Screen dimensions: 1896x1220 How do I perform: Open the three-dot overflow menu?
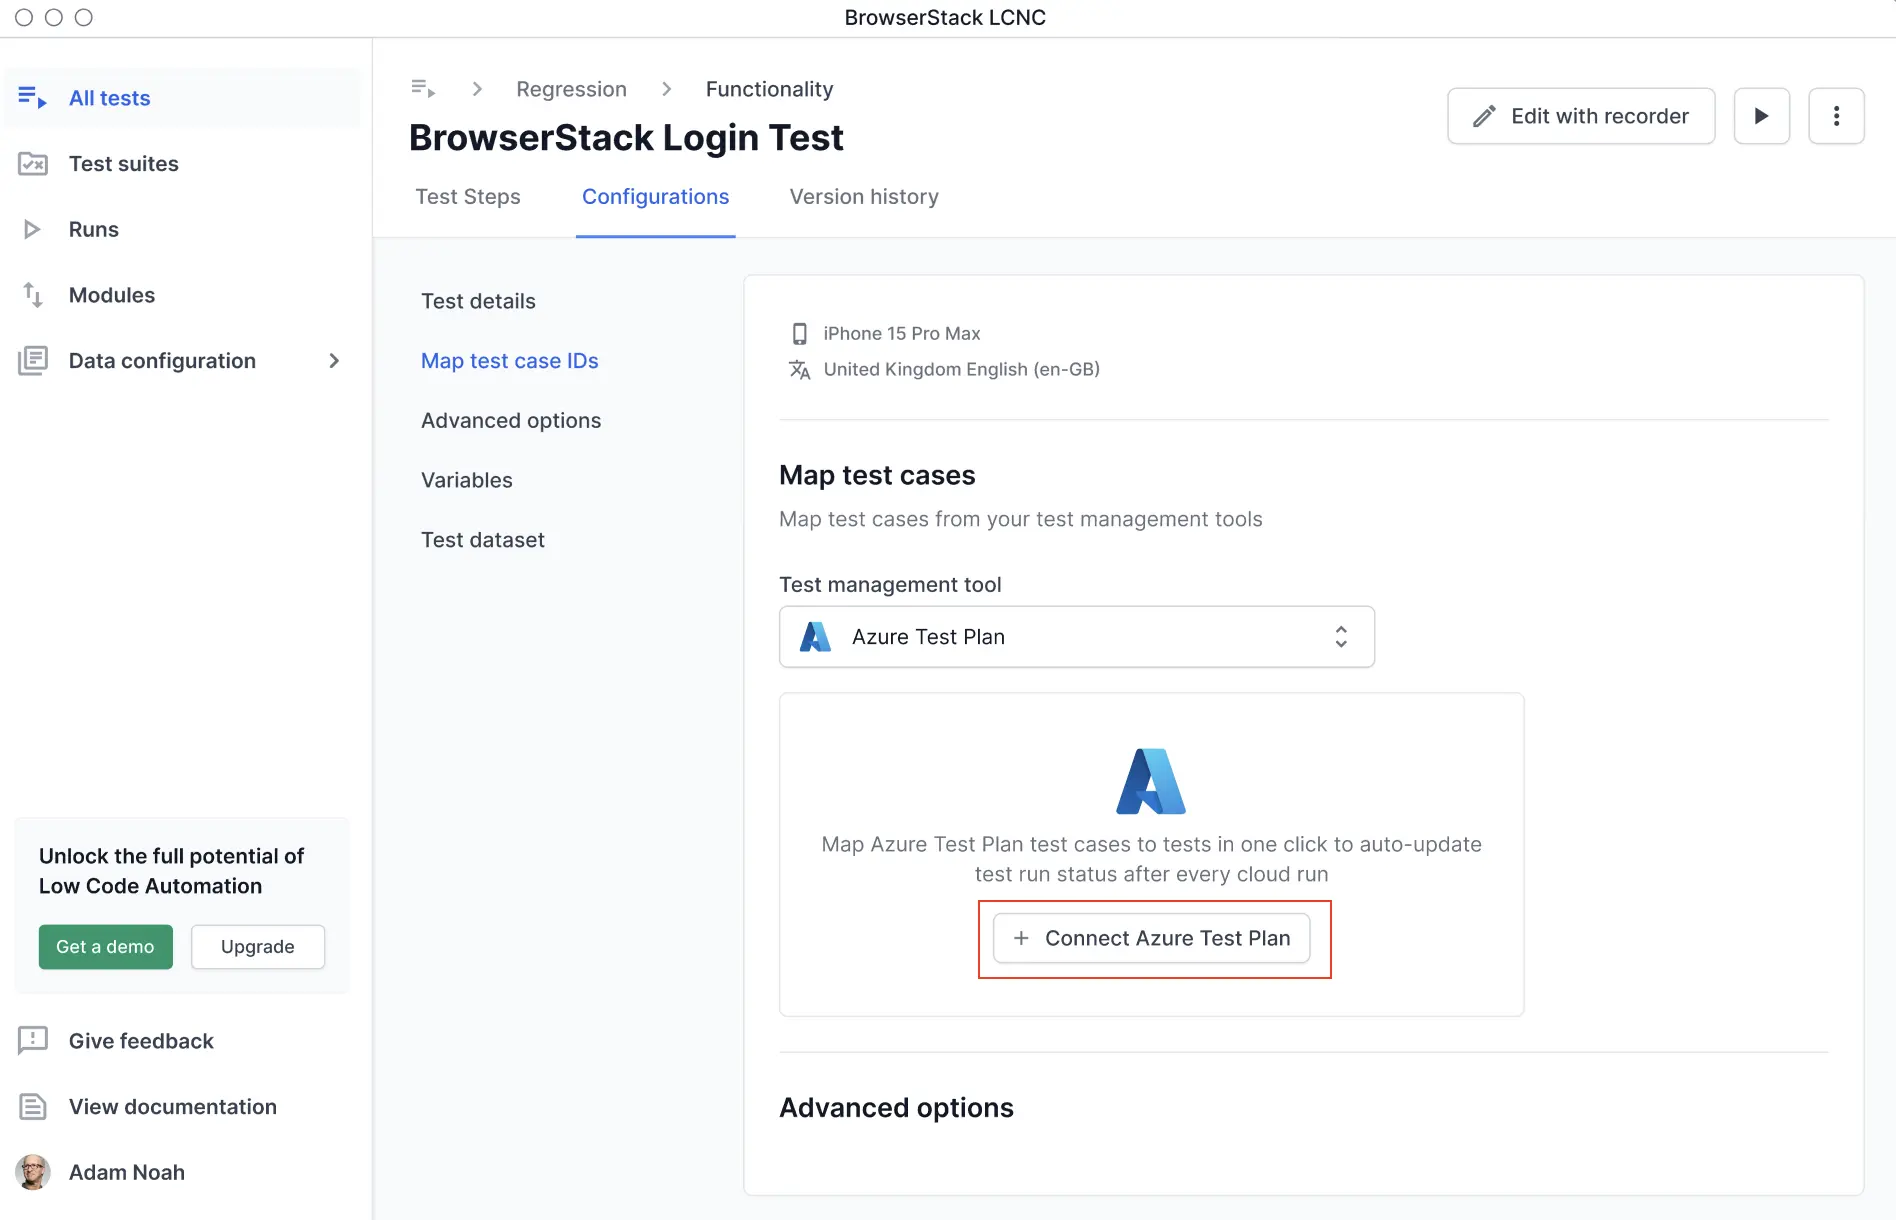1836,116
